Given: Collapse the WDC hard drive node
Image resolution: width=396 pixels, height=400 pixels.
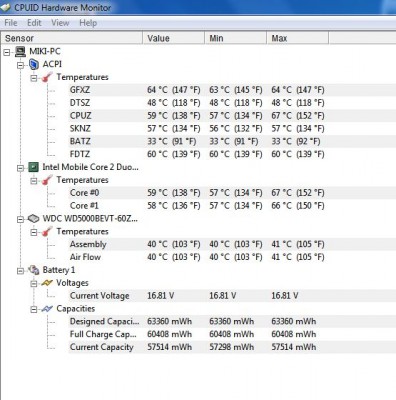Looking at the screenshot, I should pos(20,219).
